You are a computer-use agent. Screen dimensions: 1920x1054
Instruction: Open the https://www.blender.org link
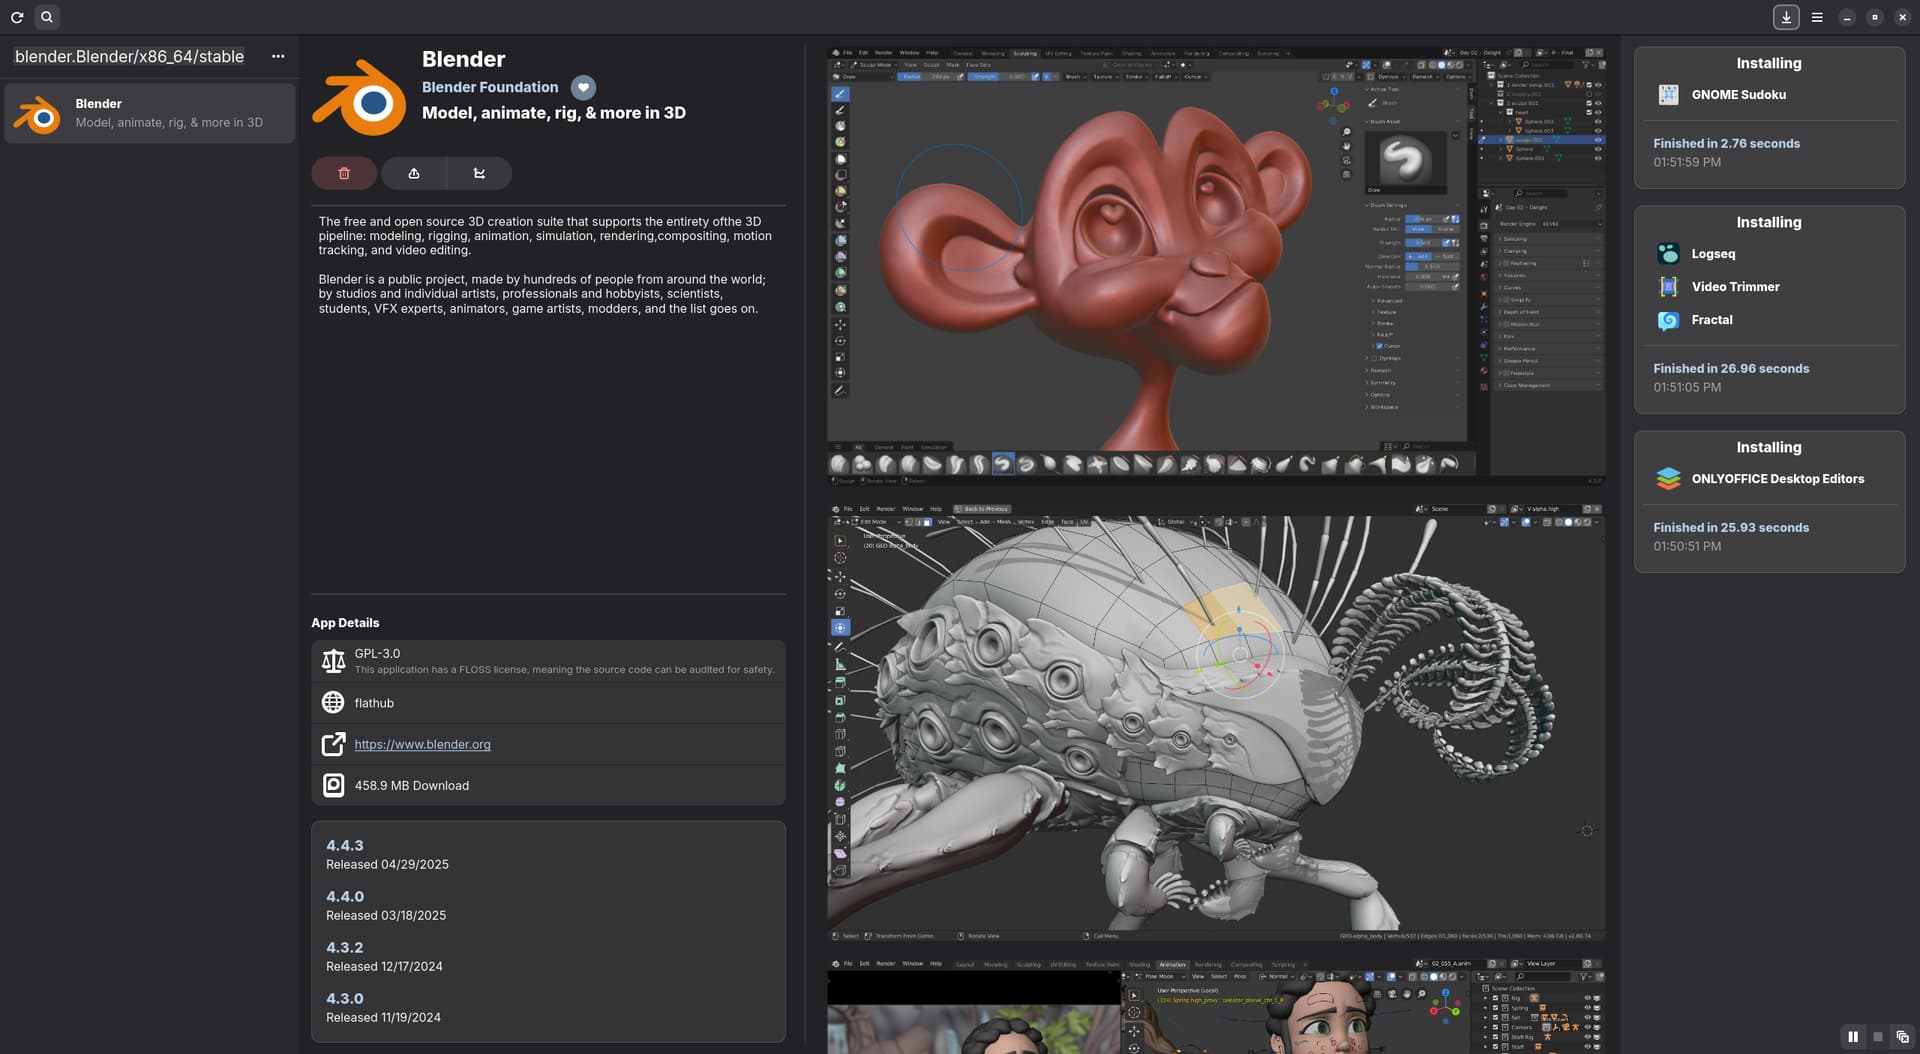click(422, 744)
